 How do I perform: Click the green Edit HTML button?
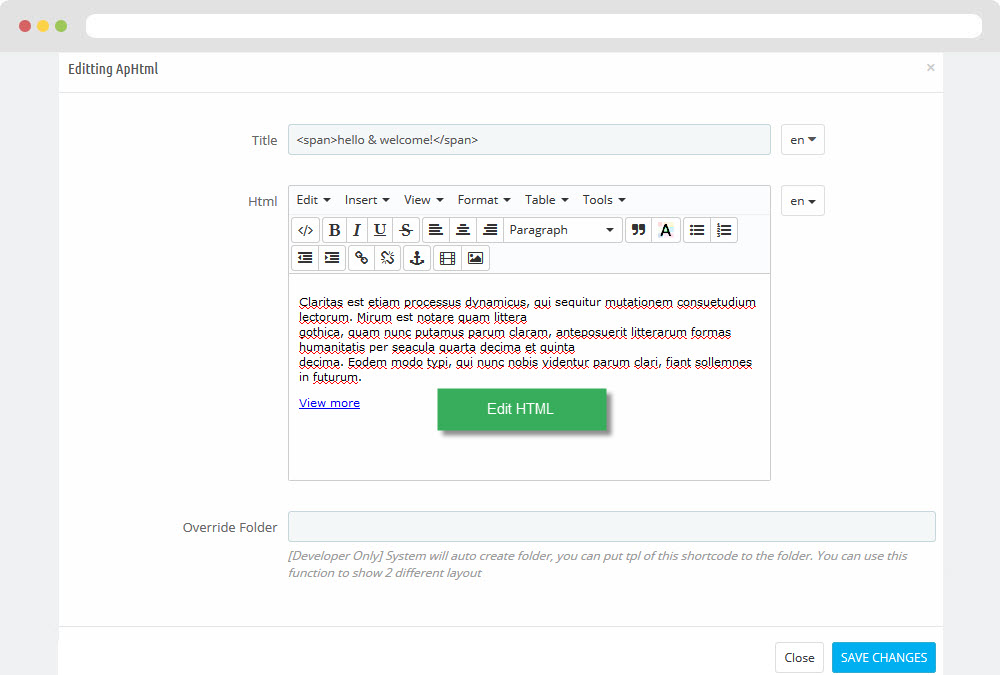click(x=522, y=409)
